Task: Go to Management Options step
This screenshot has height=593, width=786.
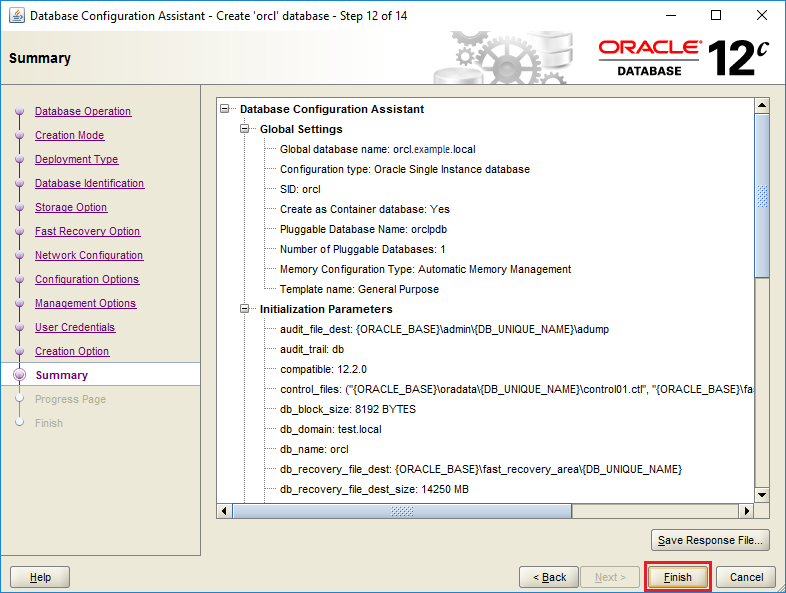Action: tap(85, 304)
